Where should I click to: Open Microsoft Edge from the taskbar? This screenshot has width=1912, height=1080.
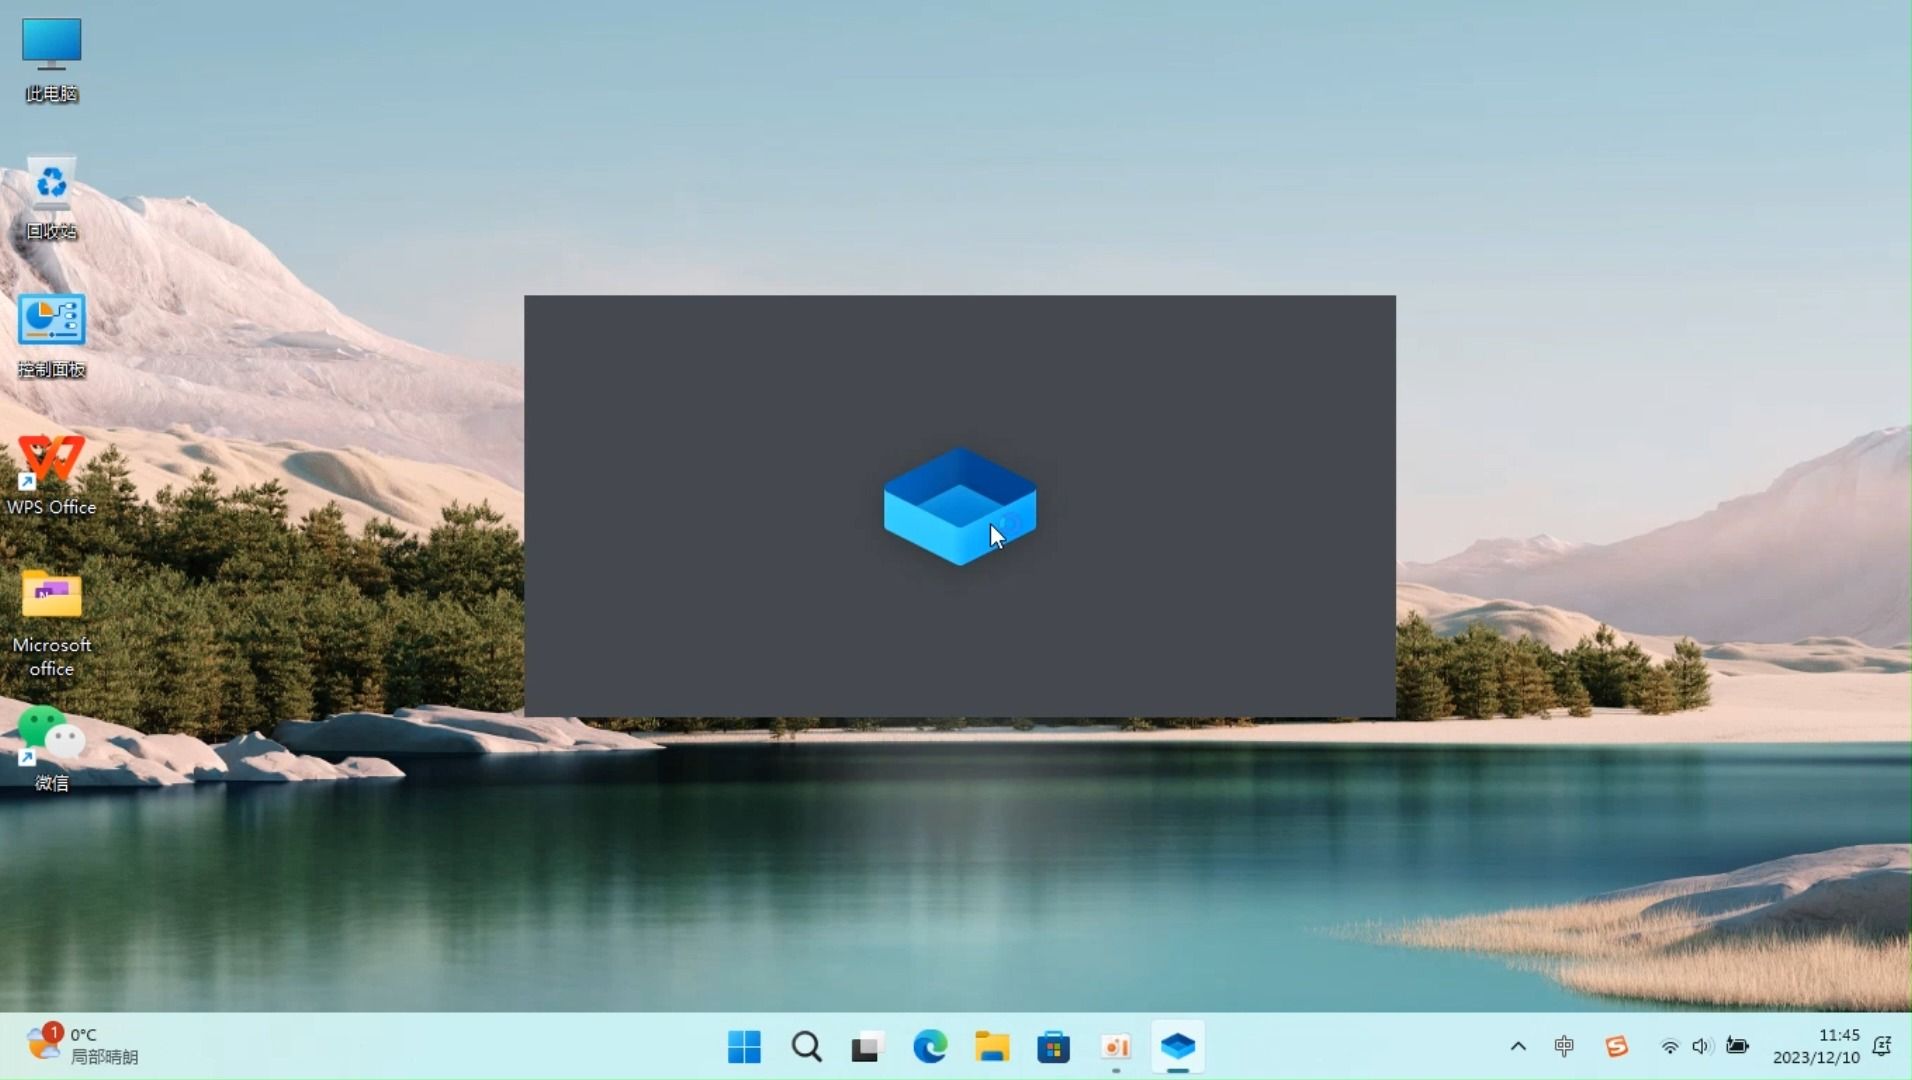pos(929,1047)
